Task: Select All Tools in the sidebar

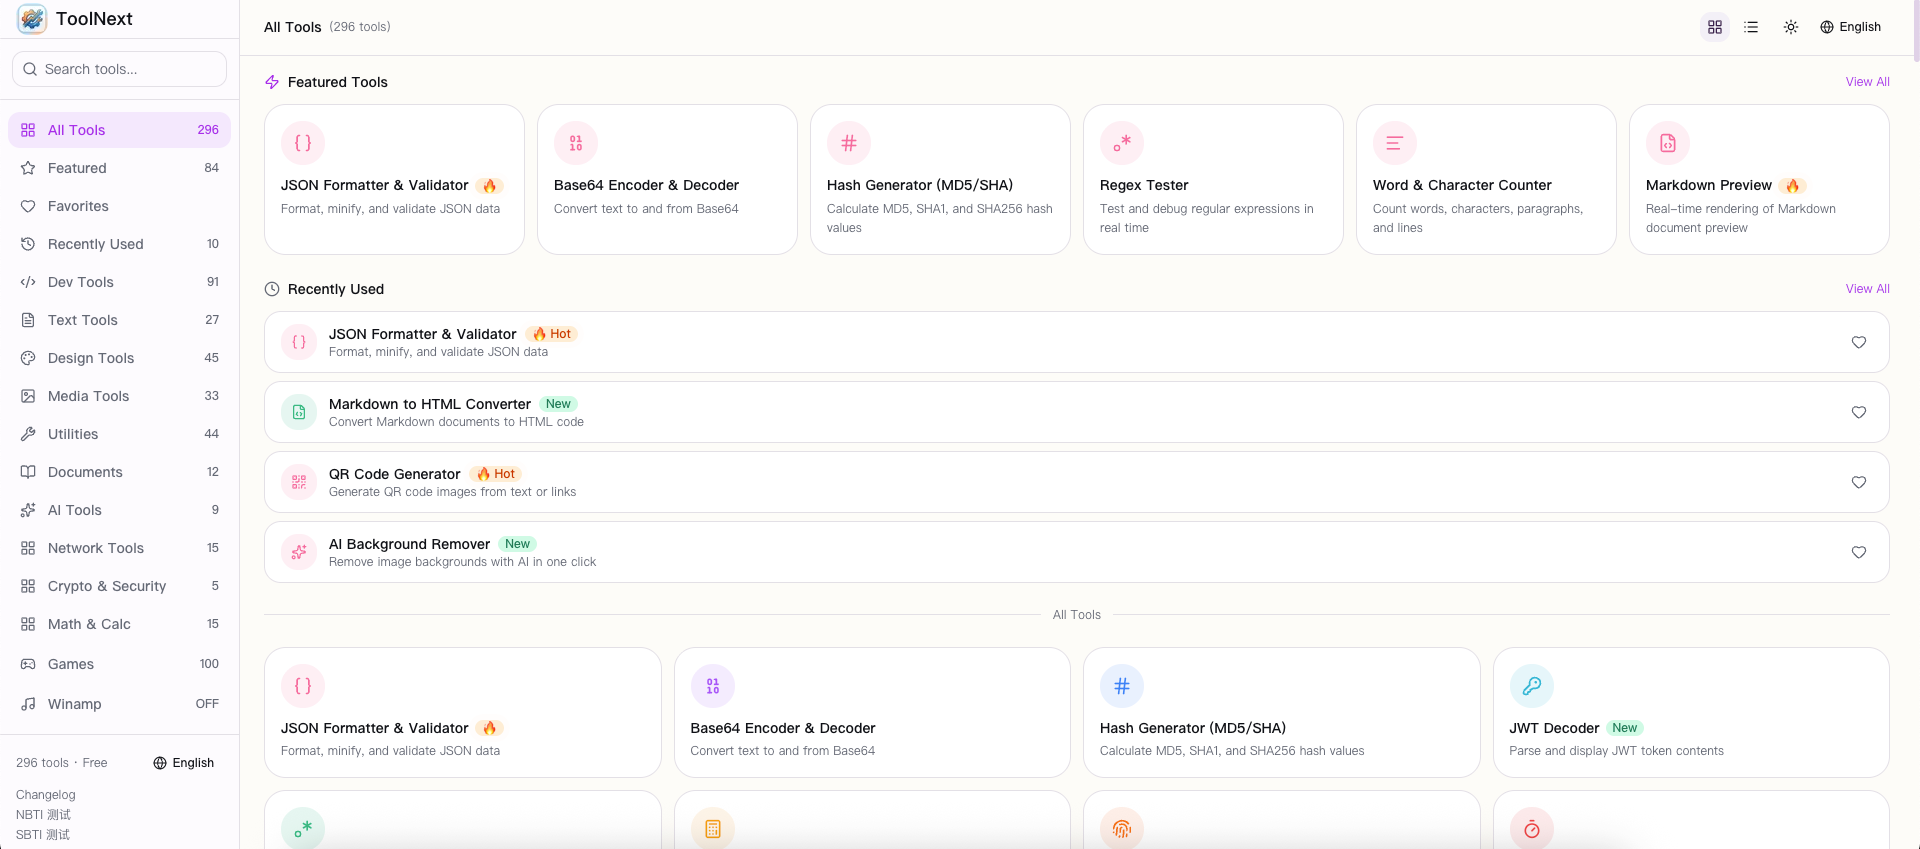Action: (120, 130)
